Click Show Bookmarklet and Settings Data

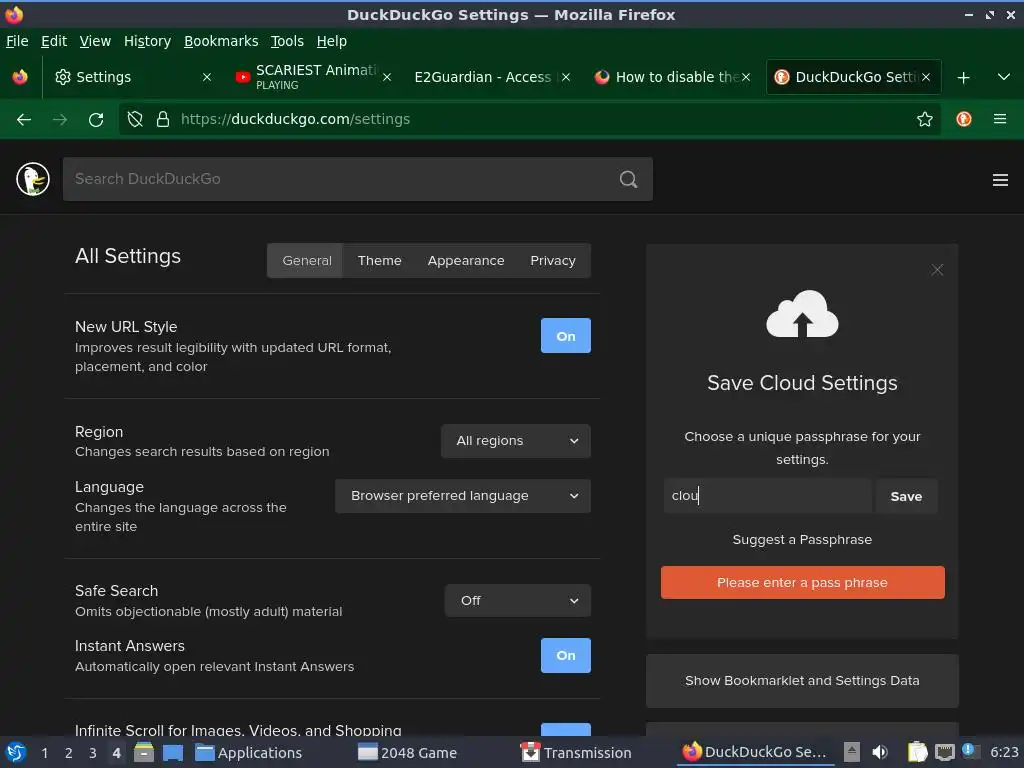tap(802, 680)
